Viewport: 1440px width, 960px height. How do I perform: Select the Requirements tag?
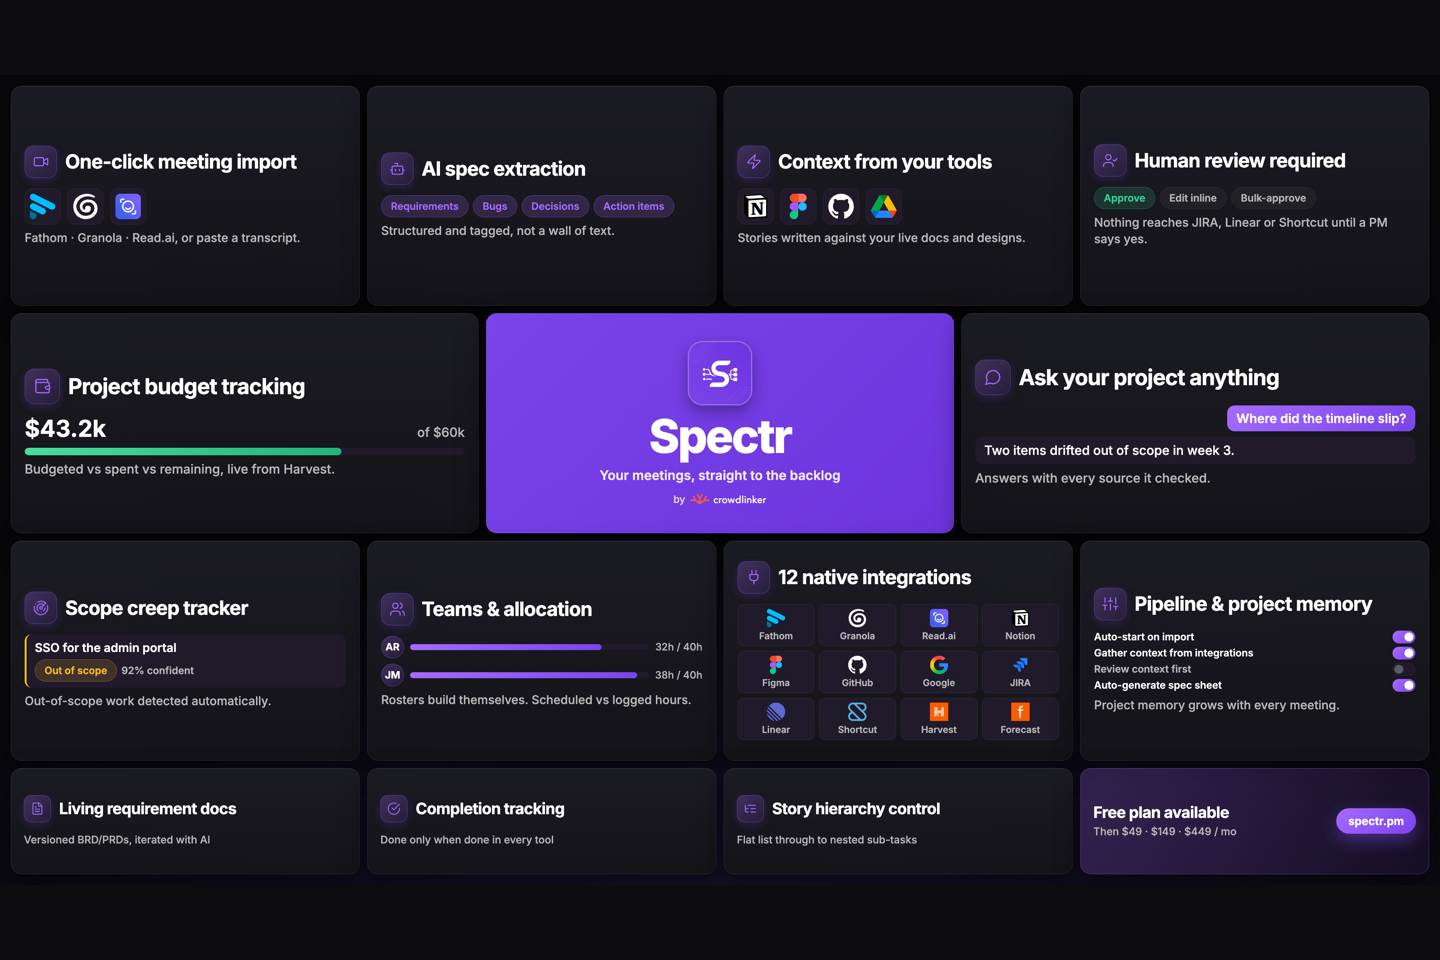pyautogui.click(x=424, y=206)
